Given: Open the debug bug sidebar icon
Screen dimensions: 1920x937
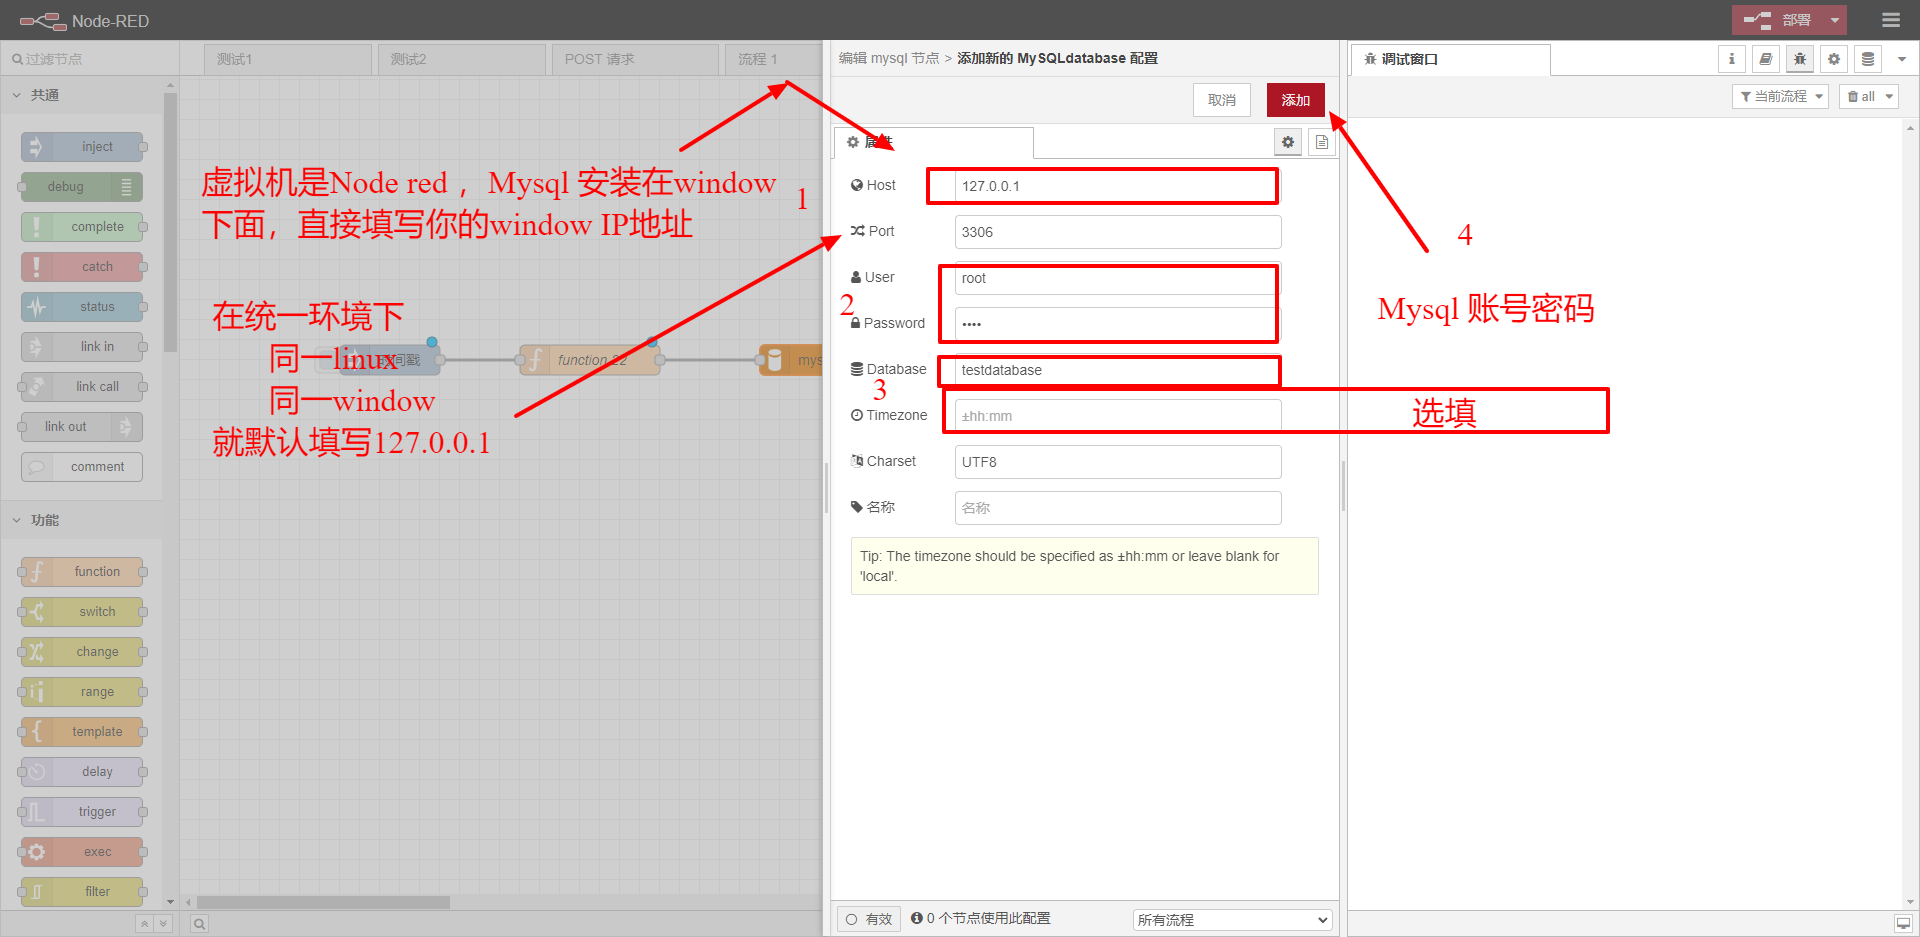Looking at the screenshot, I should [1800, 59].
